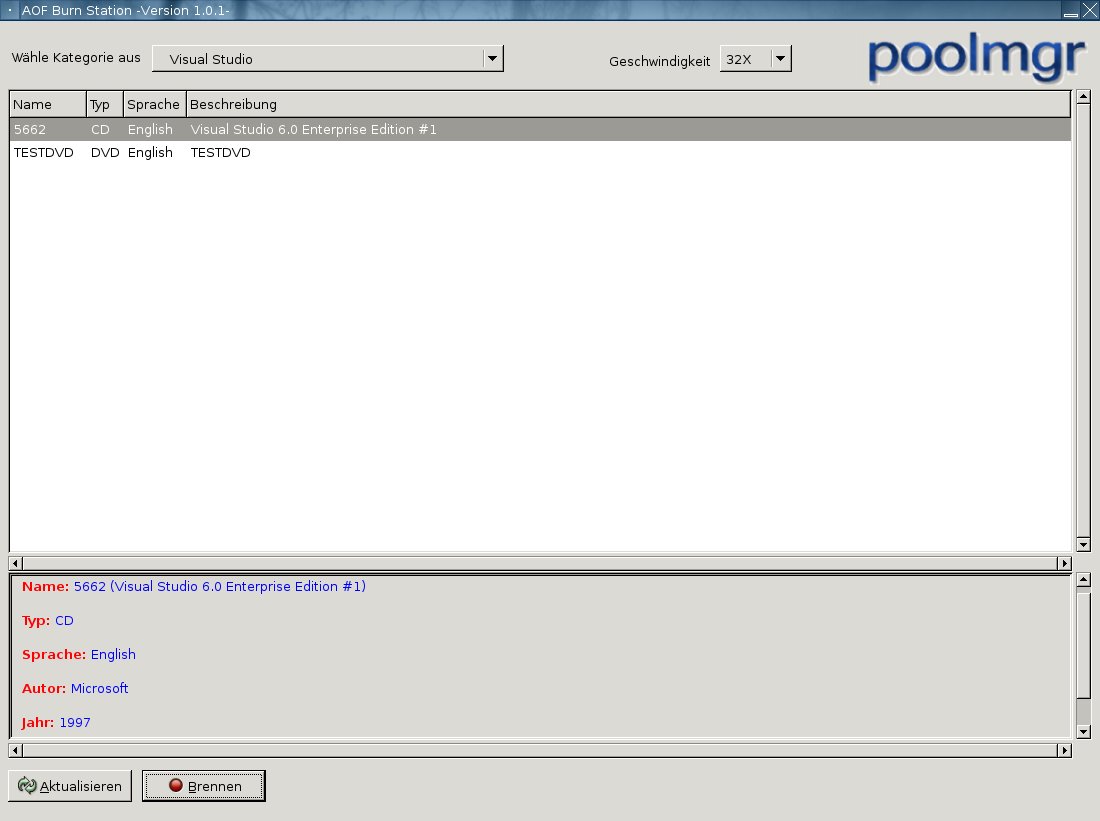Sort the list by Name column header
Viewport: 1100px width, 821px height.
[48, 105]
